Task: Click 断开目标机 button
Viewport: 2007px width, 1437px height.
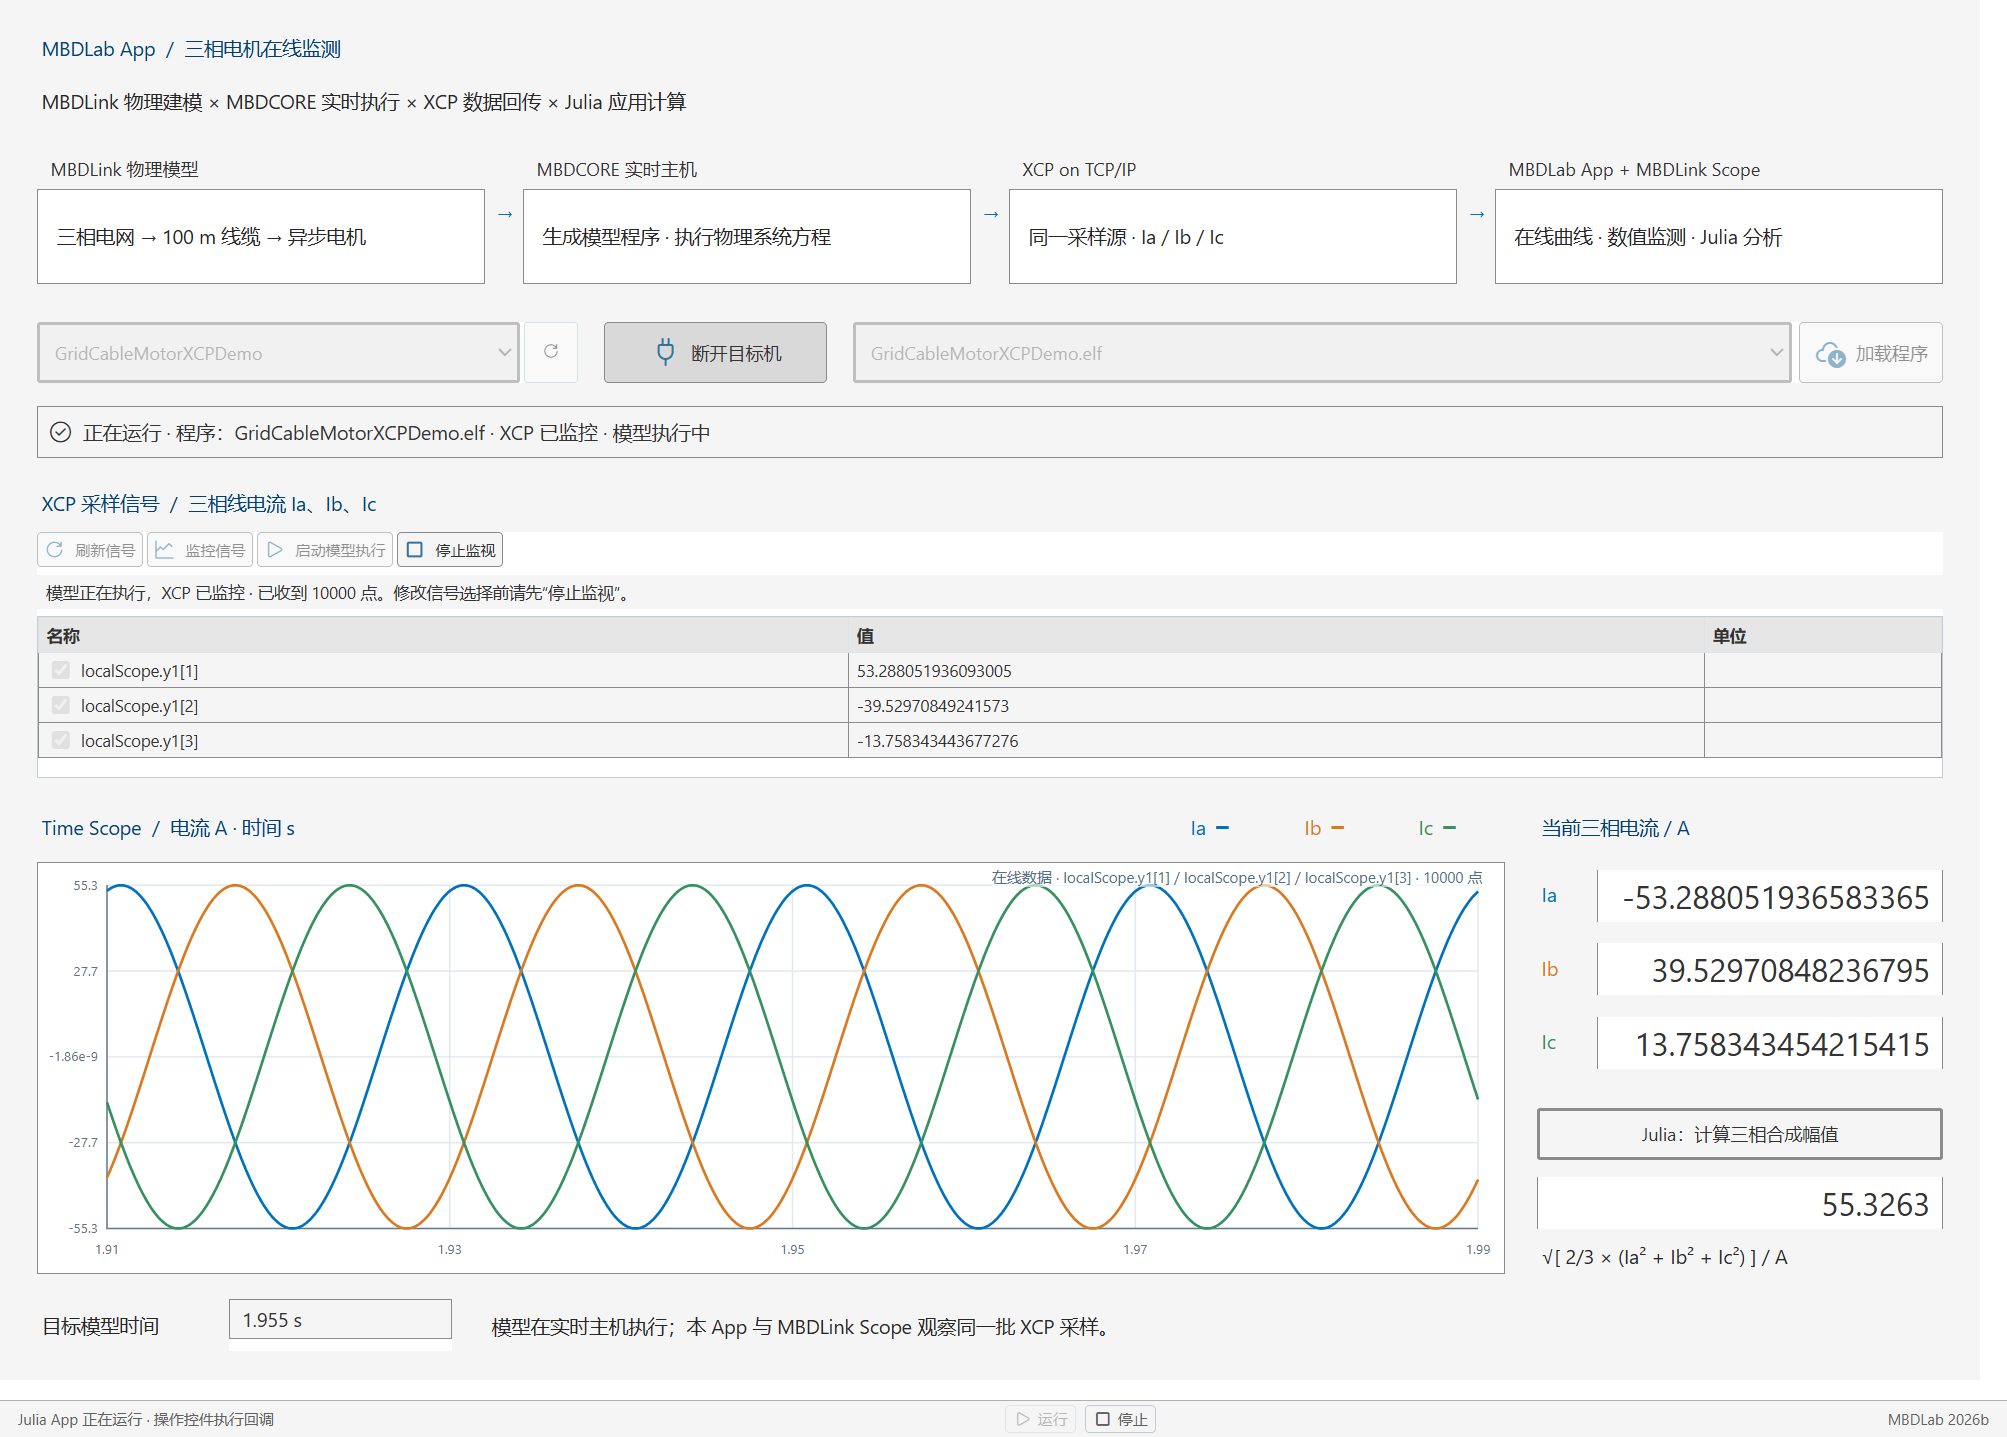Action: click(x=715, y=352)
